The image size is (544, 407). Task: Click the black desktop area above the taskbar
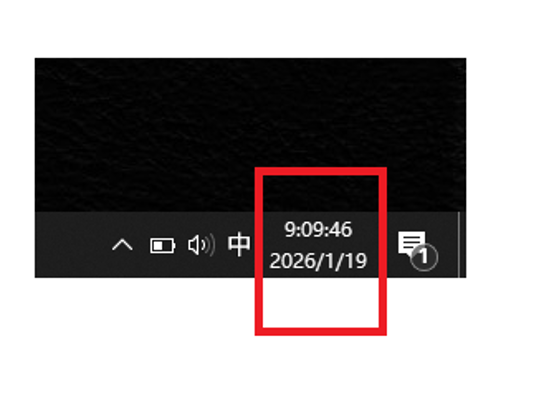(250, 135)
